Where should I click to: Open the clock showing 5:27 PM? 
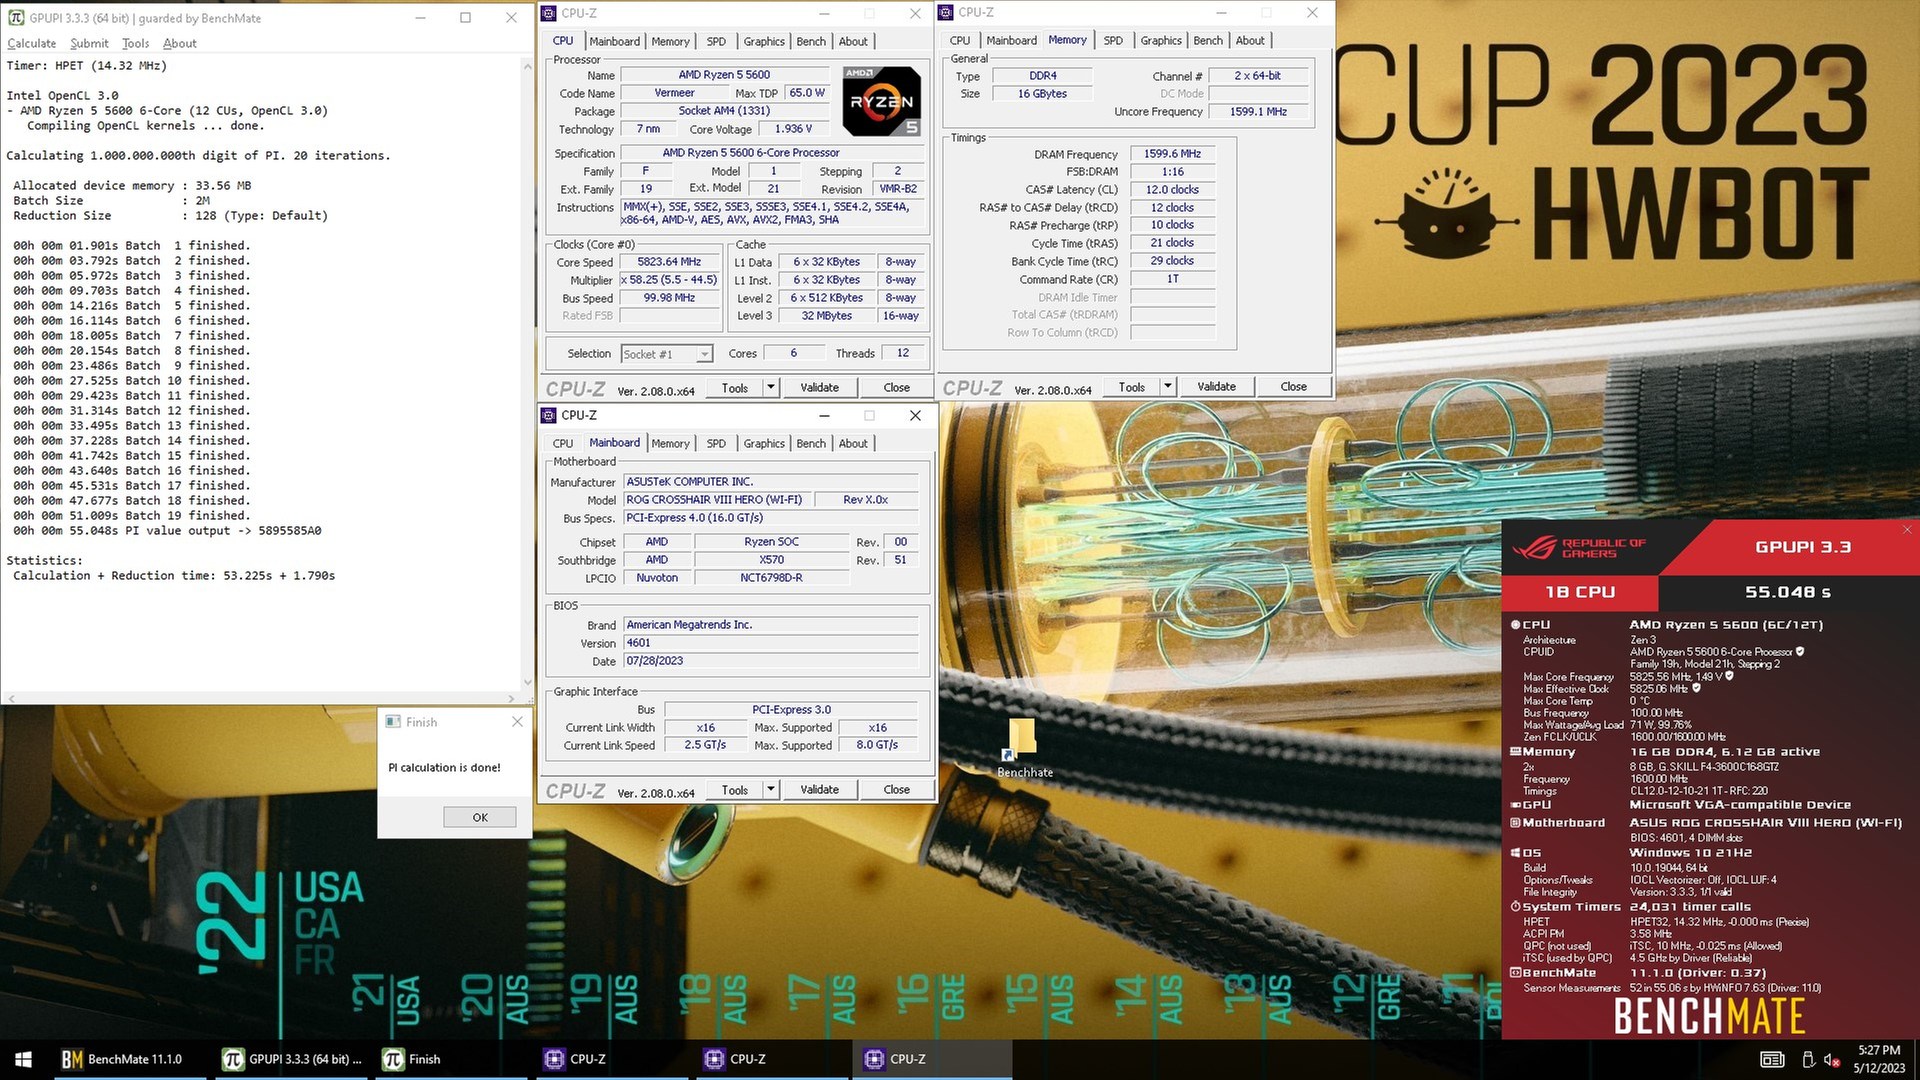click(x=1879, y=1059)
